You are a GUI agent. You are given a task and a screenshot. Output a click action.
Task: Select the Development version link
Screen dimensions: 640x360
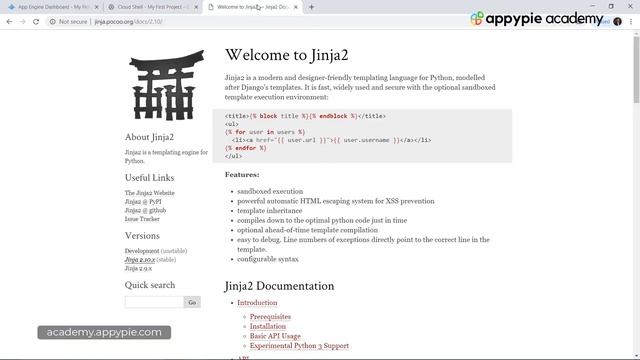[x=142, y=251]
